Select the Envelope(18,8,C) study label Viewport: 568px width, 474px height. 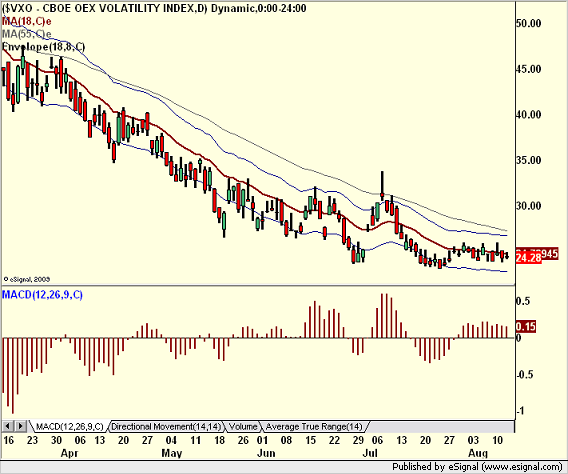(x=43, y=47)
